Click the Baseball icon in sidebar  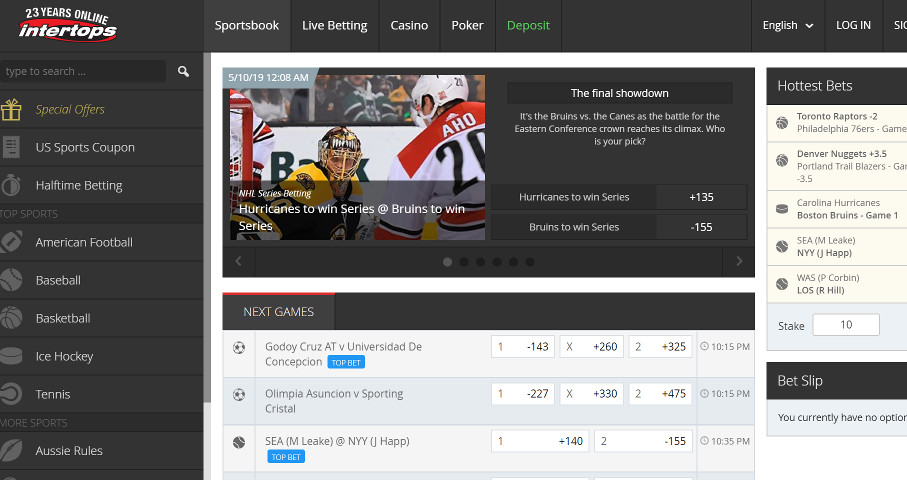tap(10, 280)
